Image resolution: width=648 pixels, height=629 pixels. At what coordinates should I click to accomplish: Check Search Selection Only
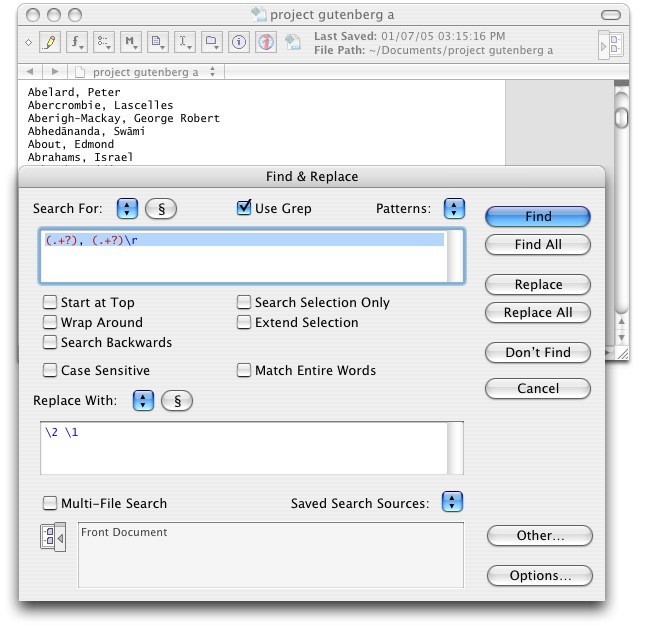point(243,302)
